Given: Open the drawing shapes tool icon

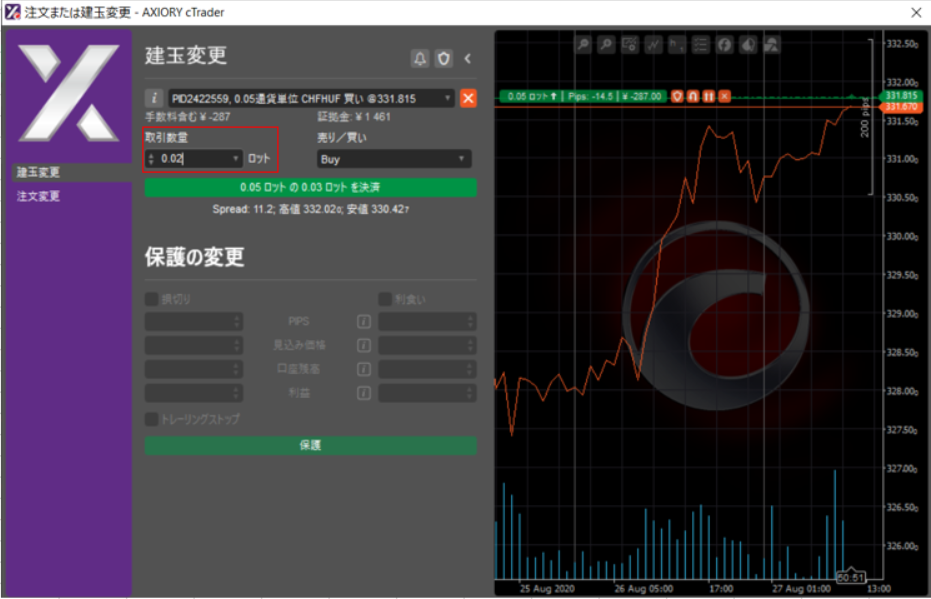Looking at the screenshot, I should point(772,45).
